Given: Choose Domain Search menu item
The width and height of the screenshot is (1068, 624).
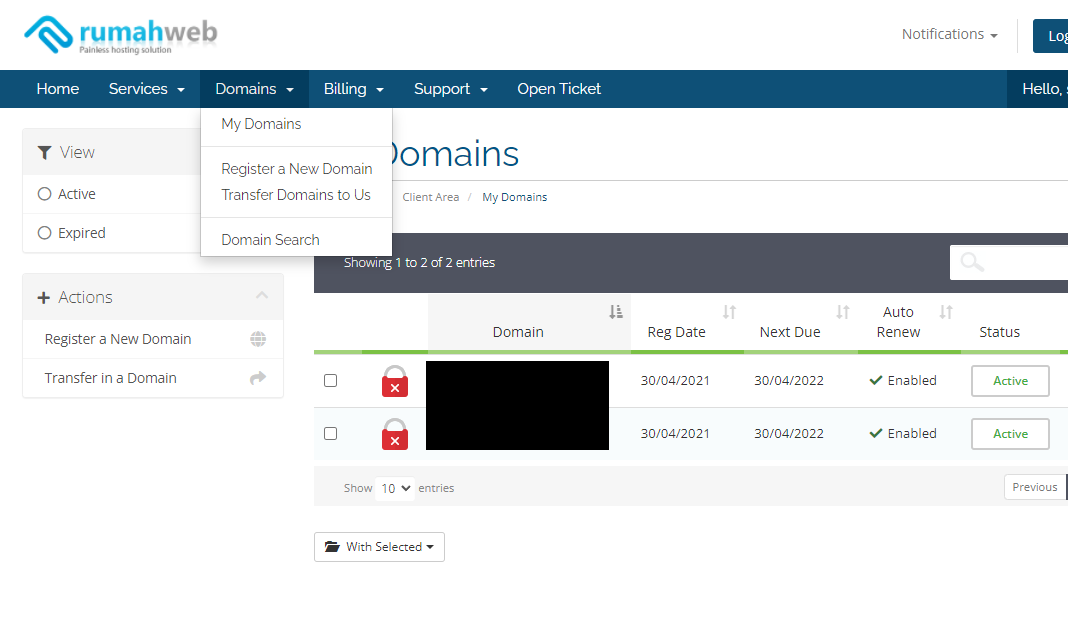Looking at the screenshot, I should tap(270, 240).
